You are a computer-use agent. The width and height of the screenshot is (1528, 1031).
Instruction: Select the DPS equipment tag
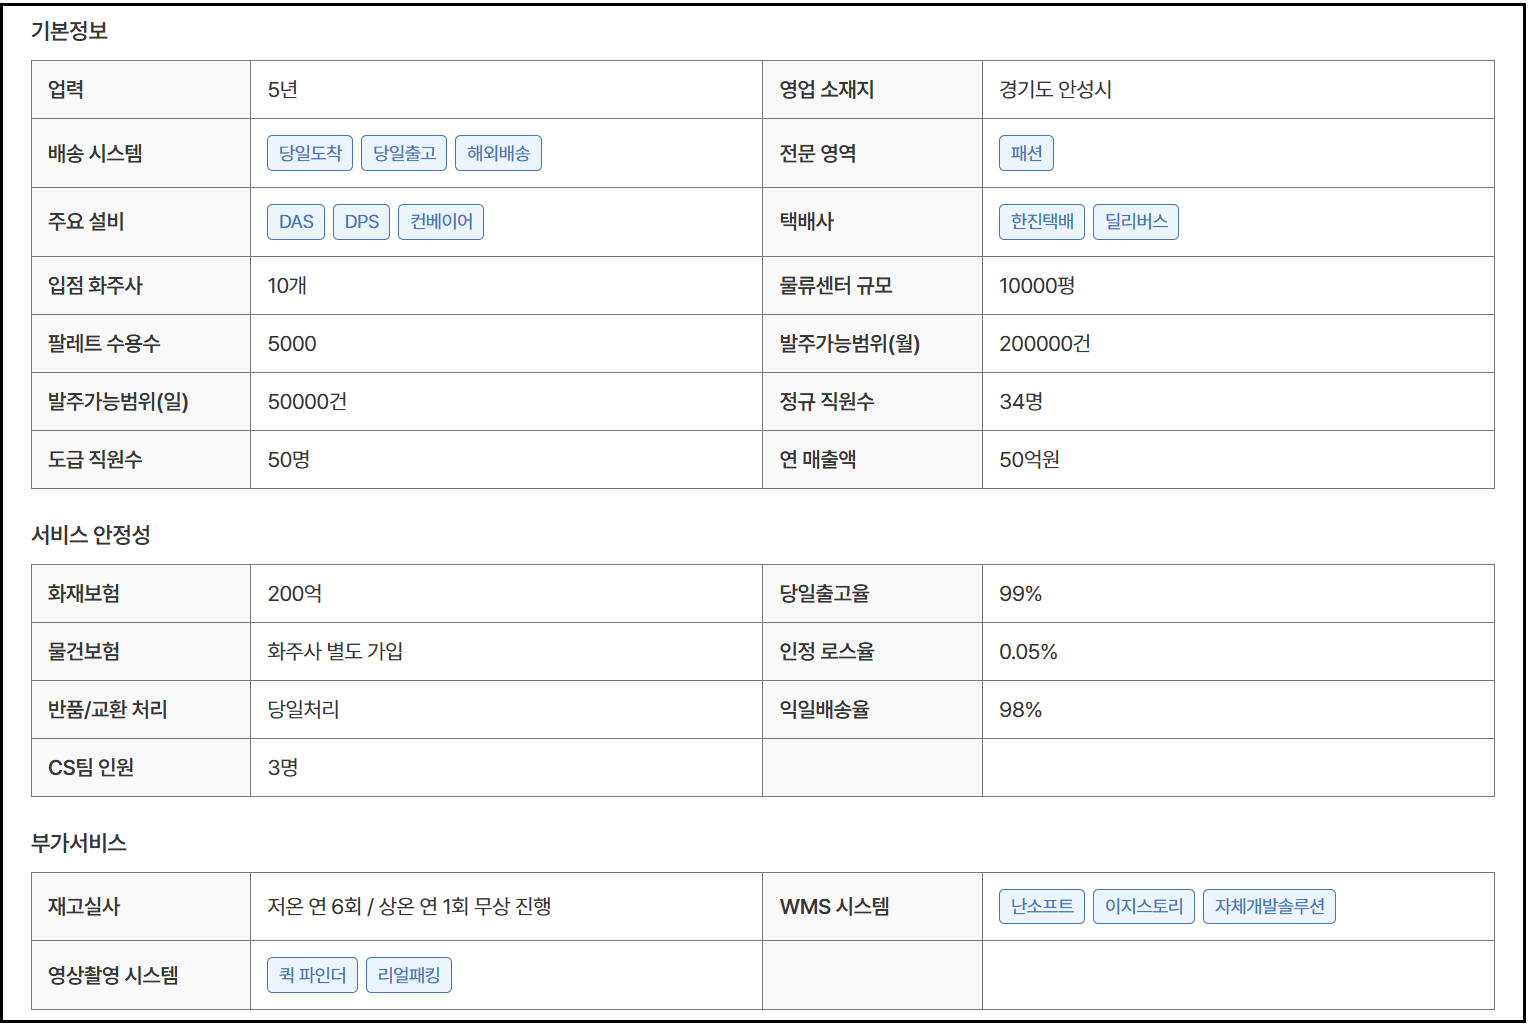pos(361,222)
